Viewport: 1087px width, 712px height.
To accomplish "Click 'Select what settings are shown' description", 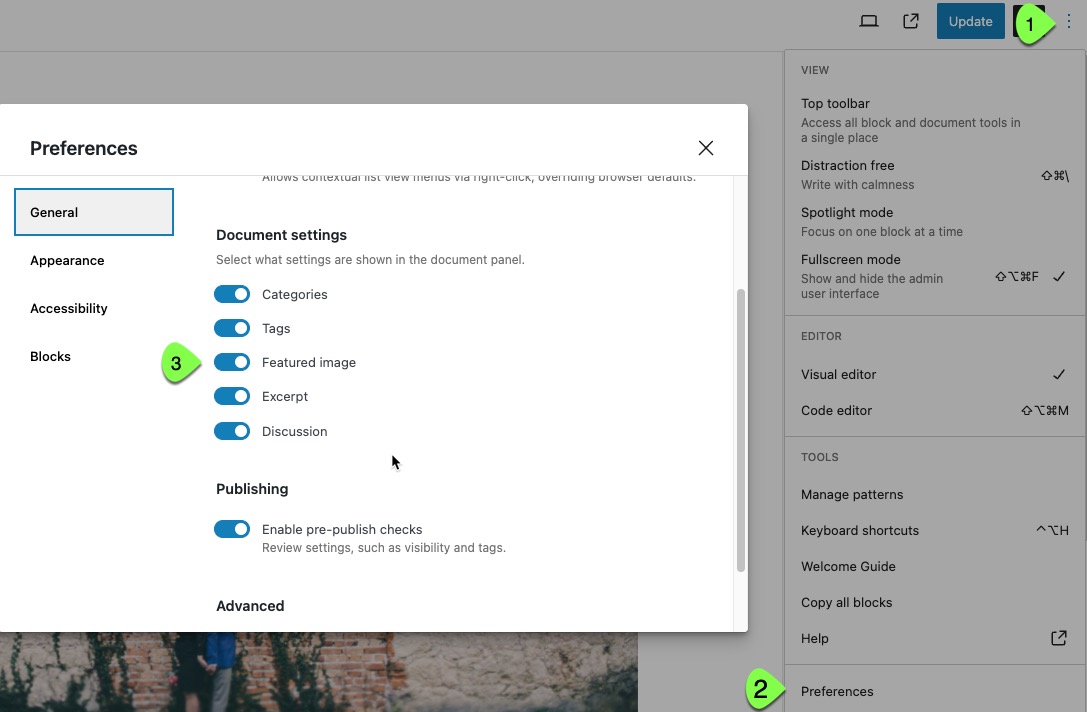I will click(x=370, y=259).
